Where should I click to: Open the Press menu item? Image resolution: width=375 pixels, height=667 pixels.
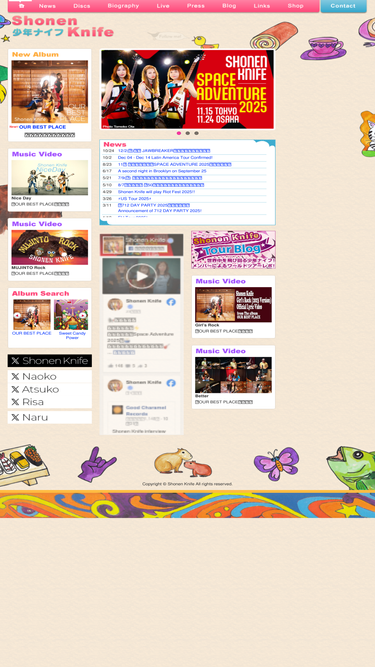[x=196, y=6]
